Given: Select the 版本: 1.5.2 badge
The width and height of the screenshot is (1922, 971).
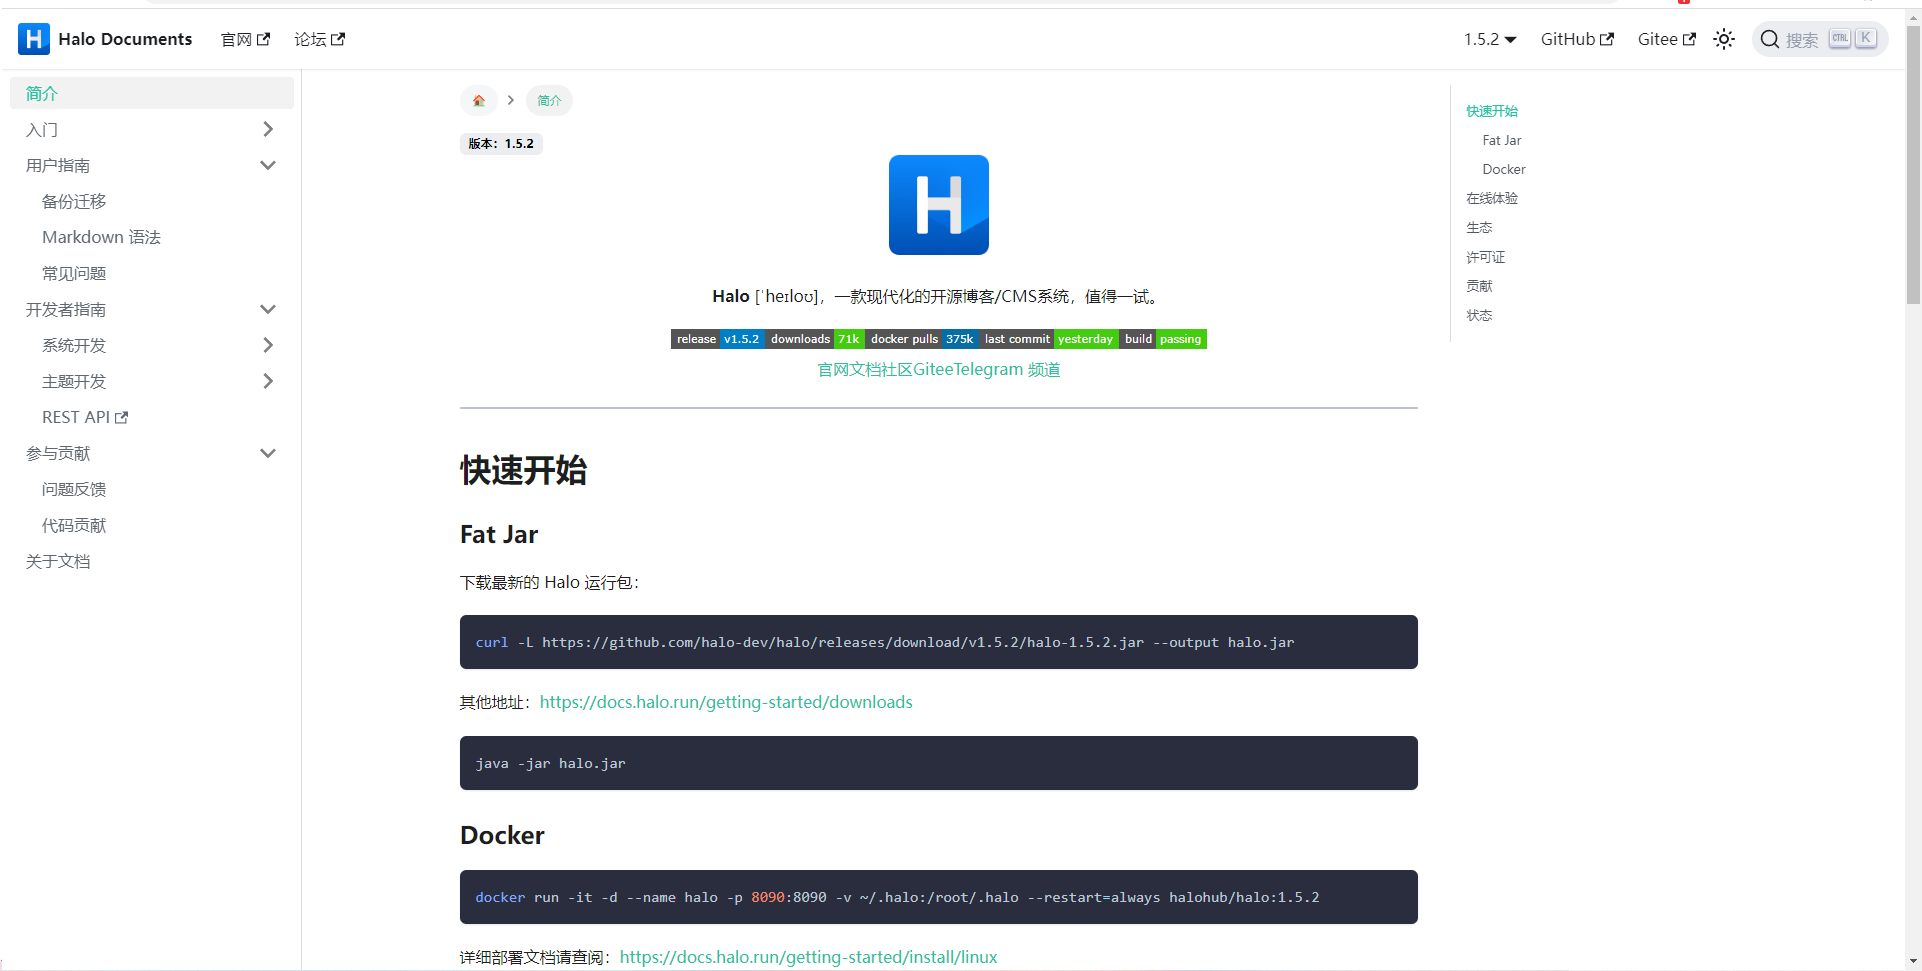Looking at the screenshot, I should click(501, 143).
